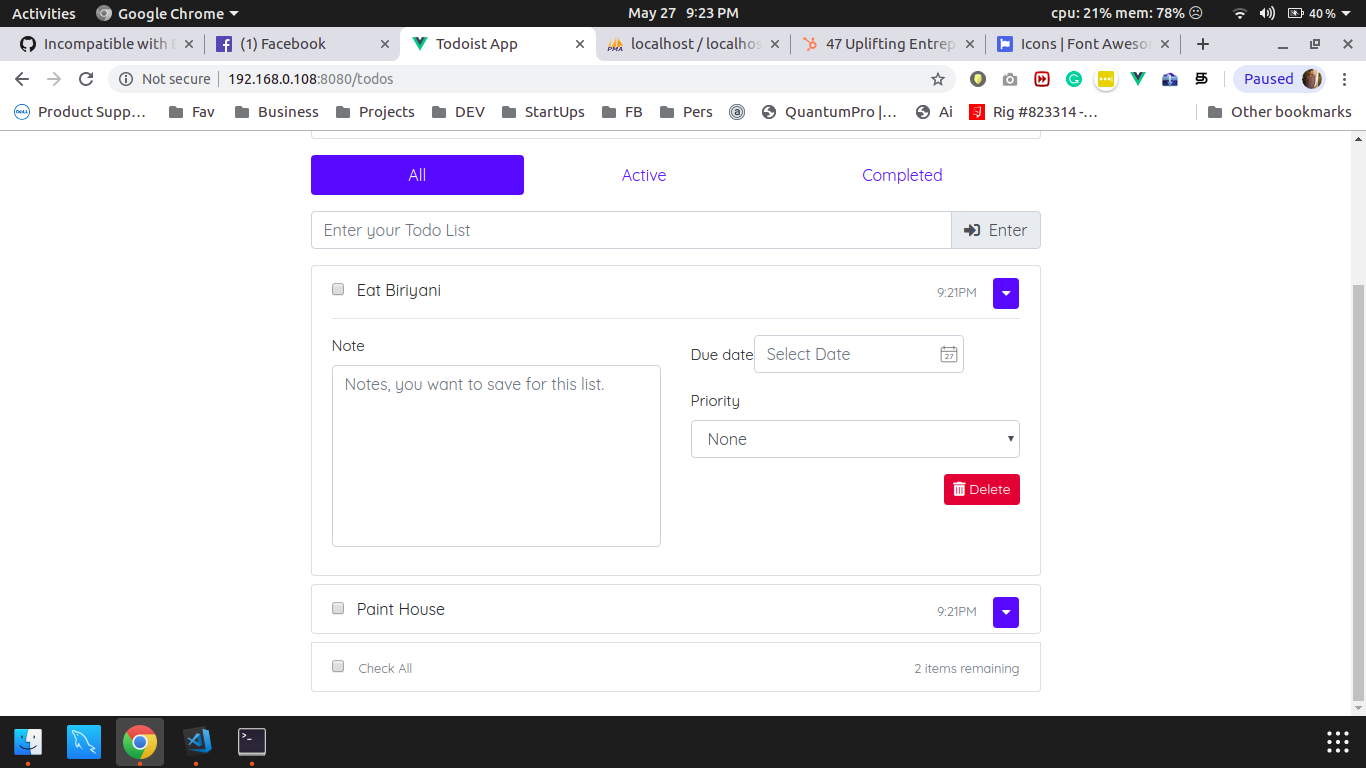The width and height of the screenshot is (1366, 768).
Task: Click the arrow icon inside the Enter button
Action: point(971,230)
